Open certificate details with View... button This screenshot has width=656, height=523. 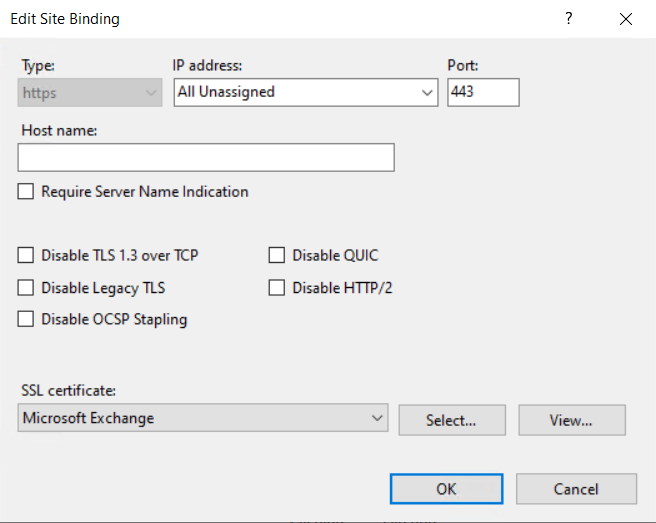(x=572, y=420)
